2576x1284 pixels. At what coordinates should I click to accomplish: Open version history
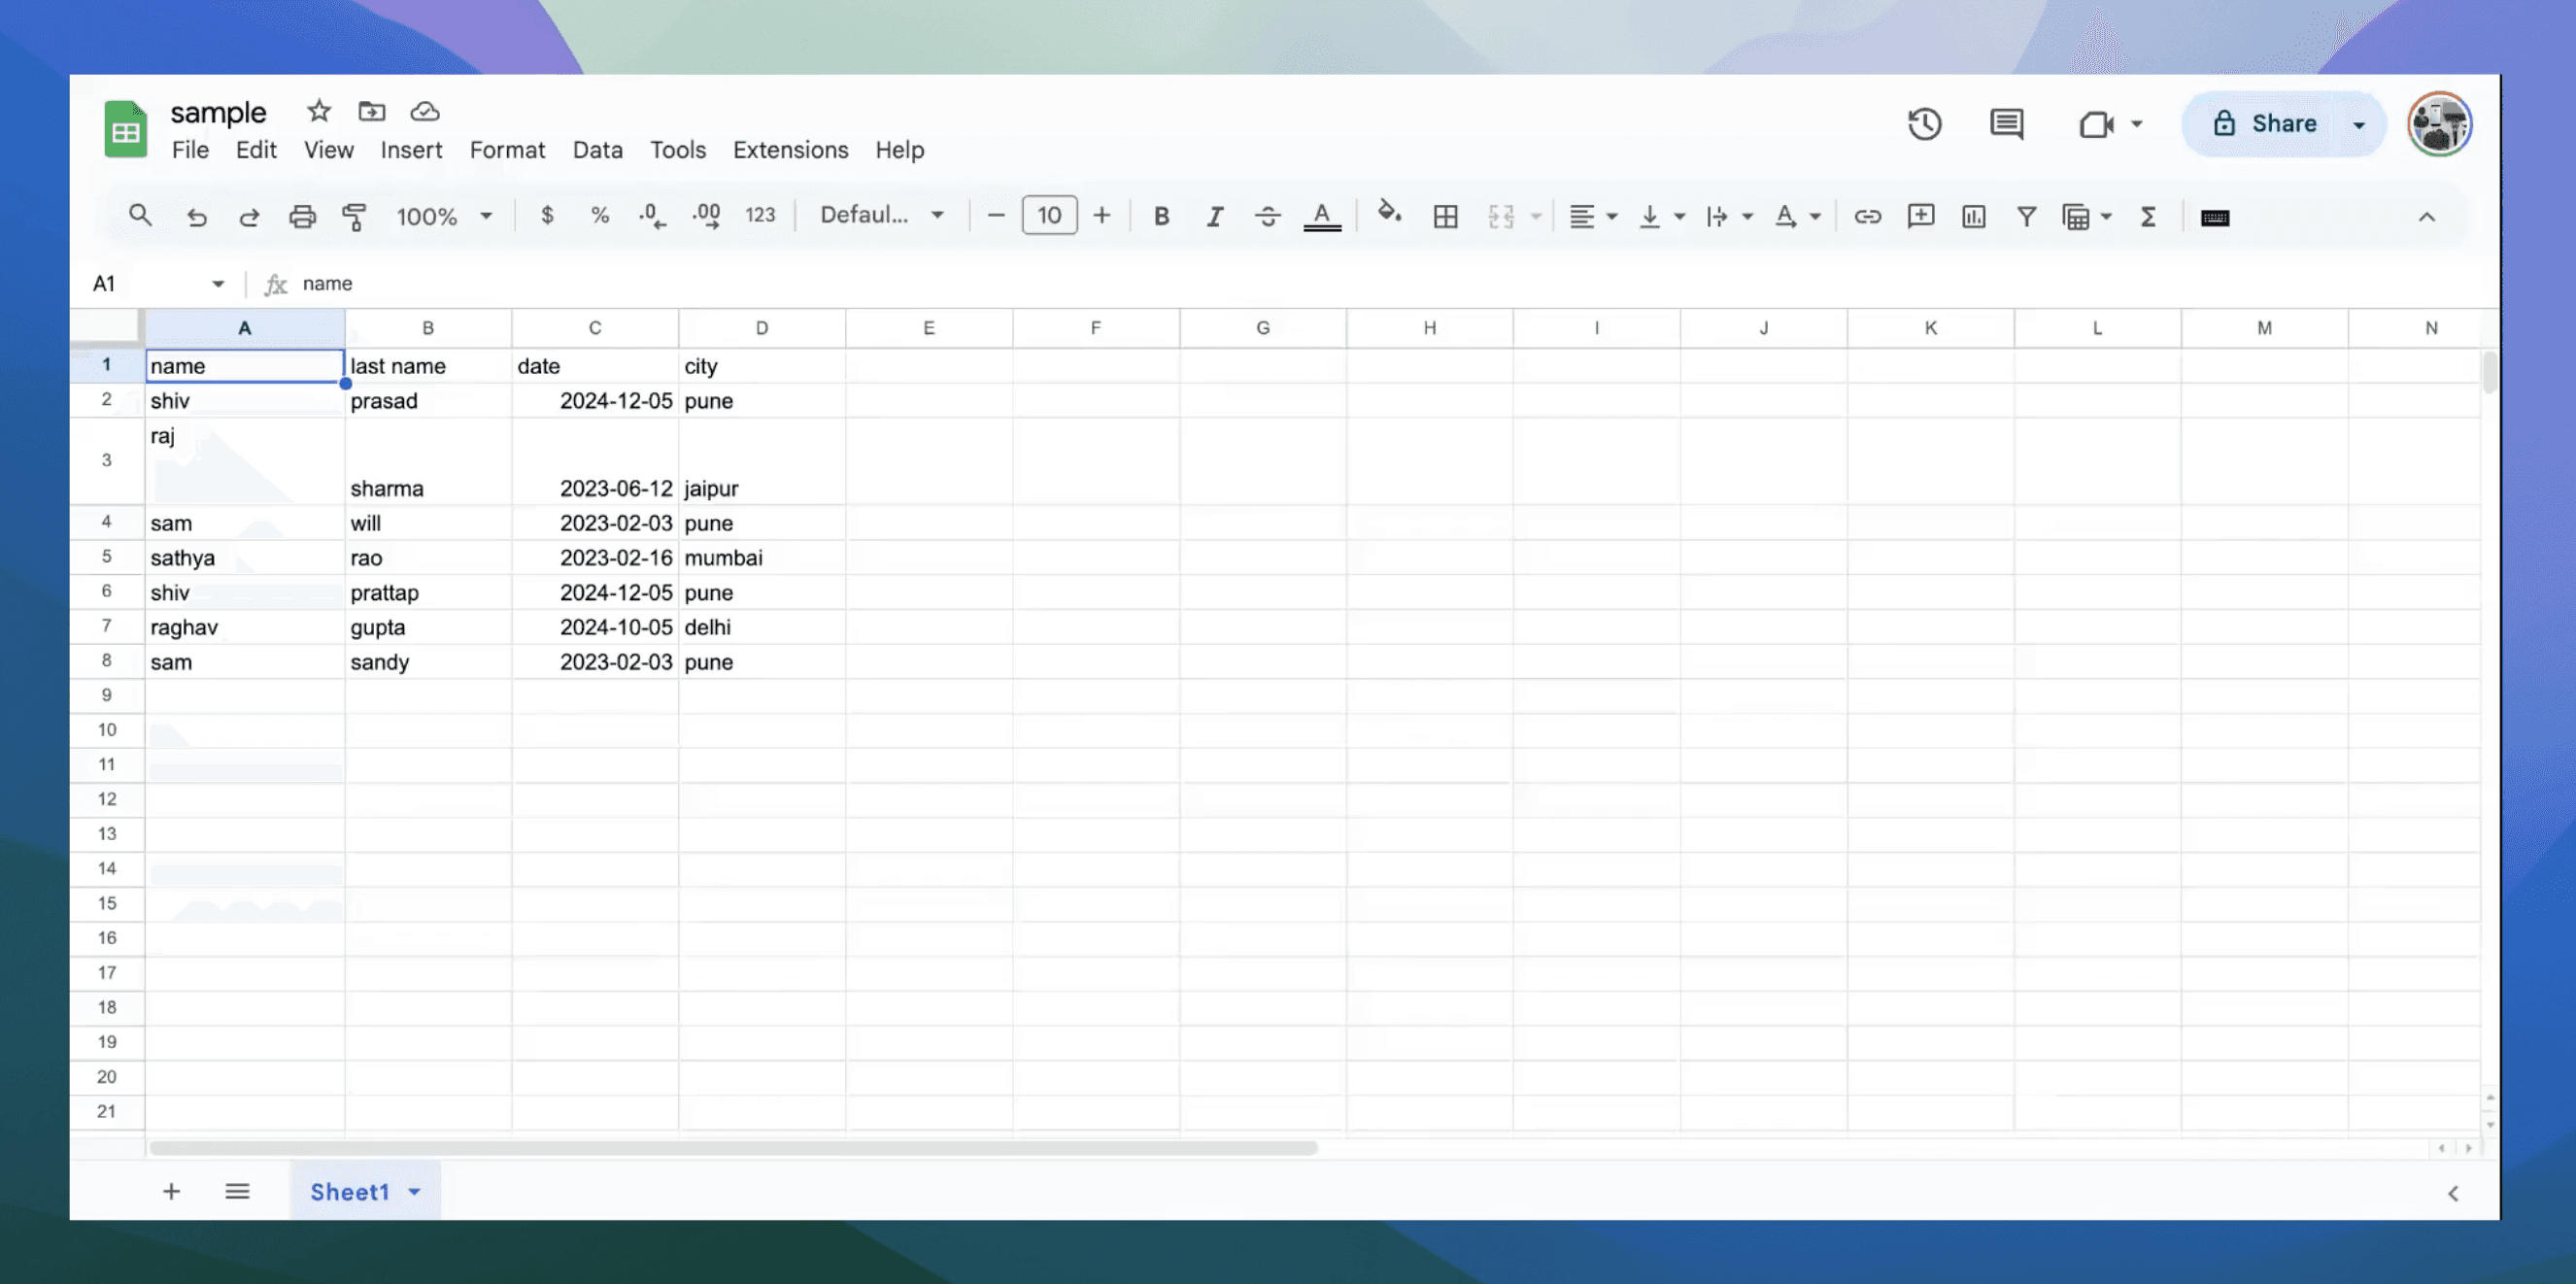[x=1925, y=124]
